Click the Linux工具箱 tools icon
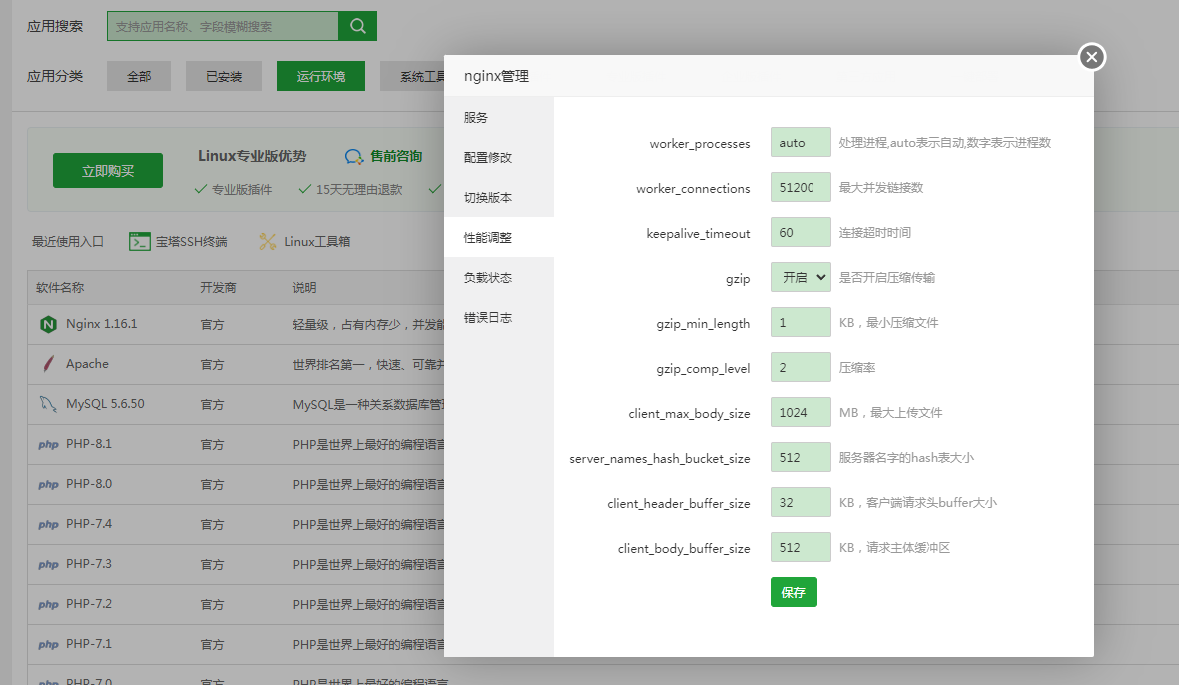The image size is (1179, 685). [268, 241]
